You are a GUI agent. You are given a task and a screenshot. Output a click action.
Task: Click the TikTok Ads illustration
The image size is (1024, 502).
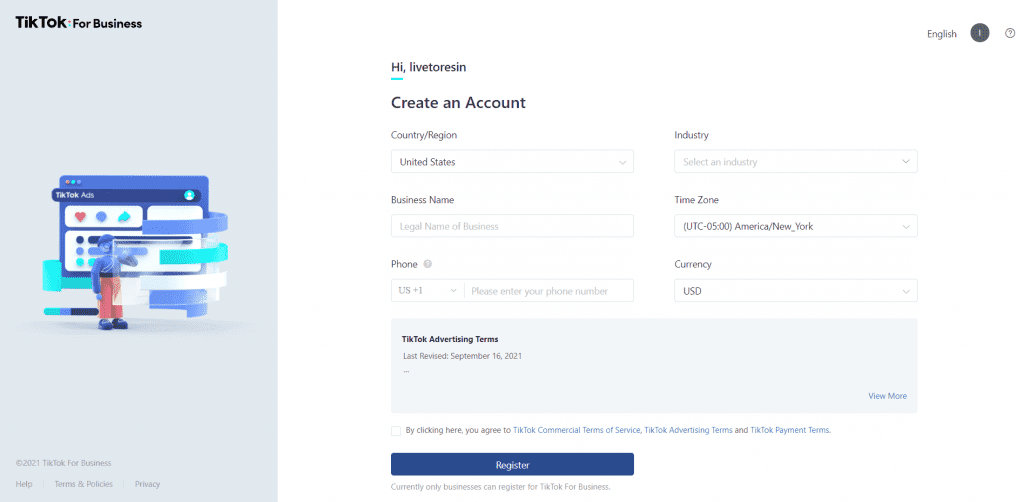(135, 251)
